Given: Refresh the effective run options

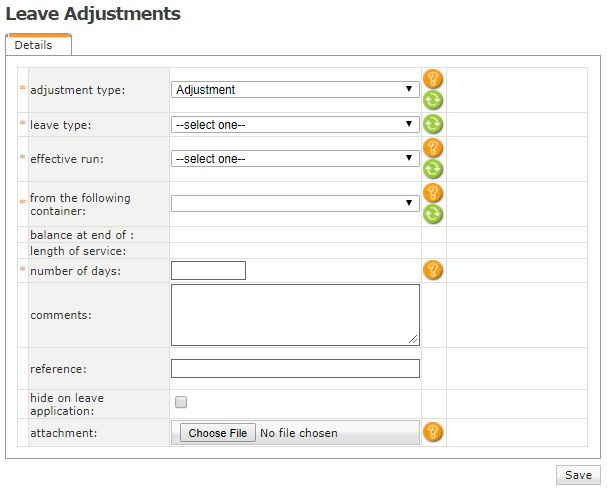Looking at the screenshot, I should tap(432, 169).
